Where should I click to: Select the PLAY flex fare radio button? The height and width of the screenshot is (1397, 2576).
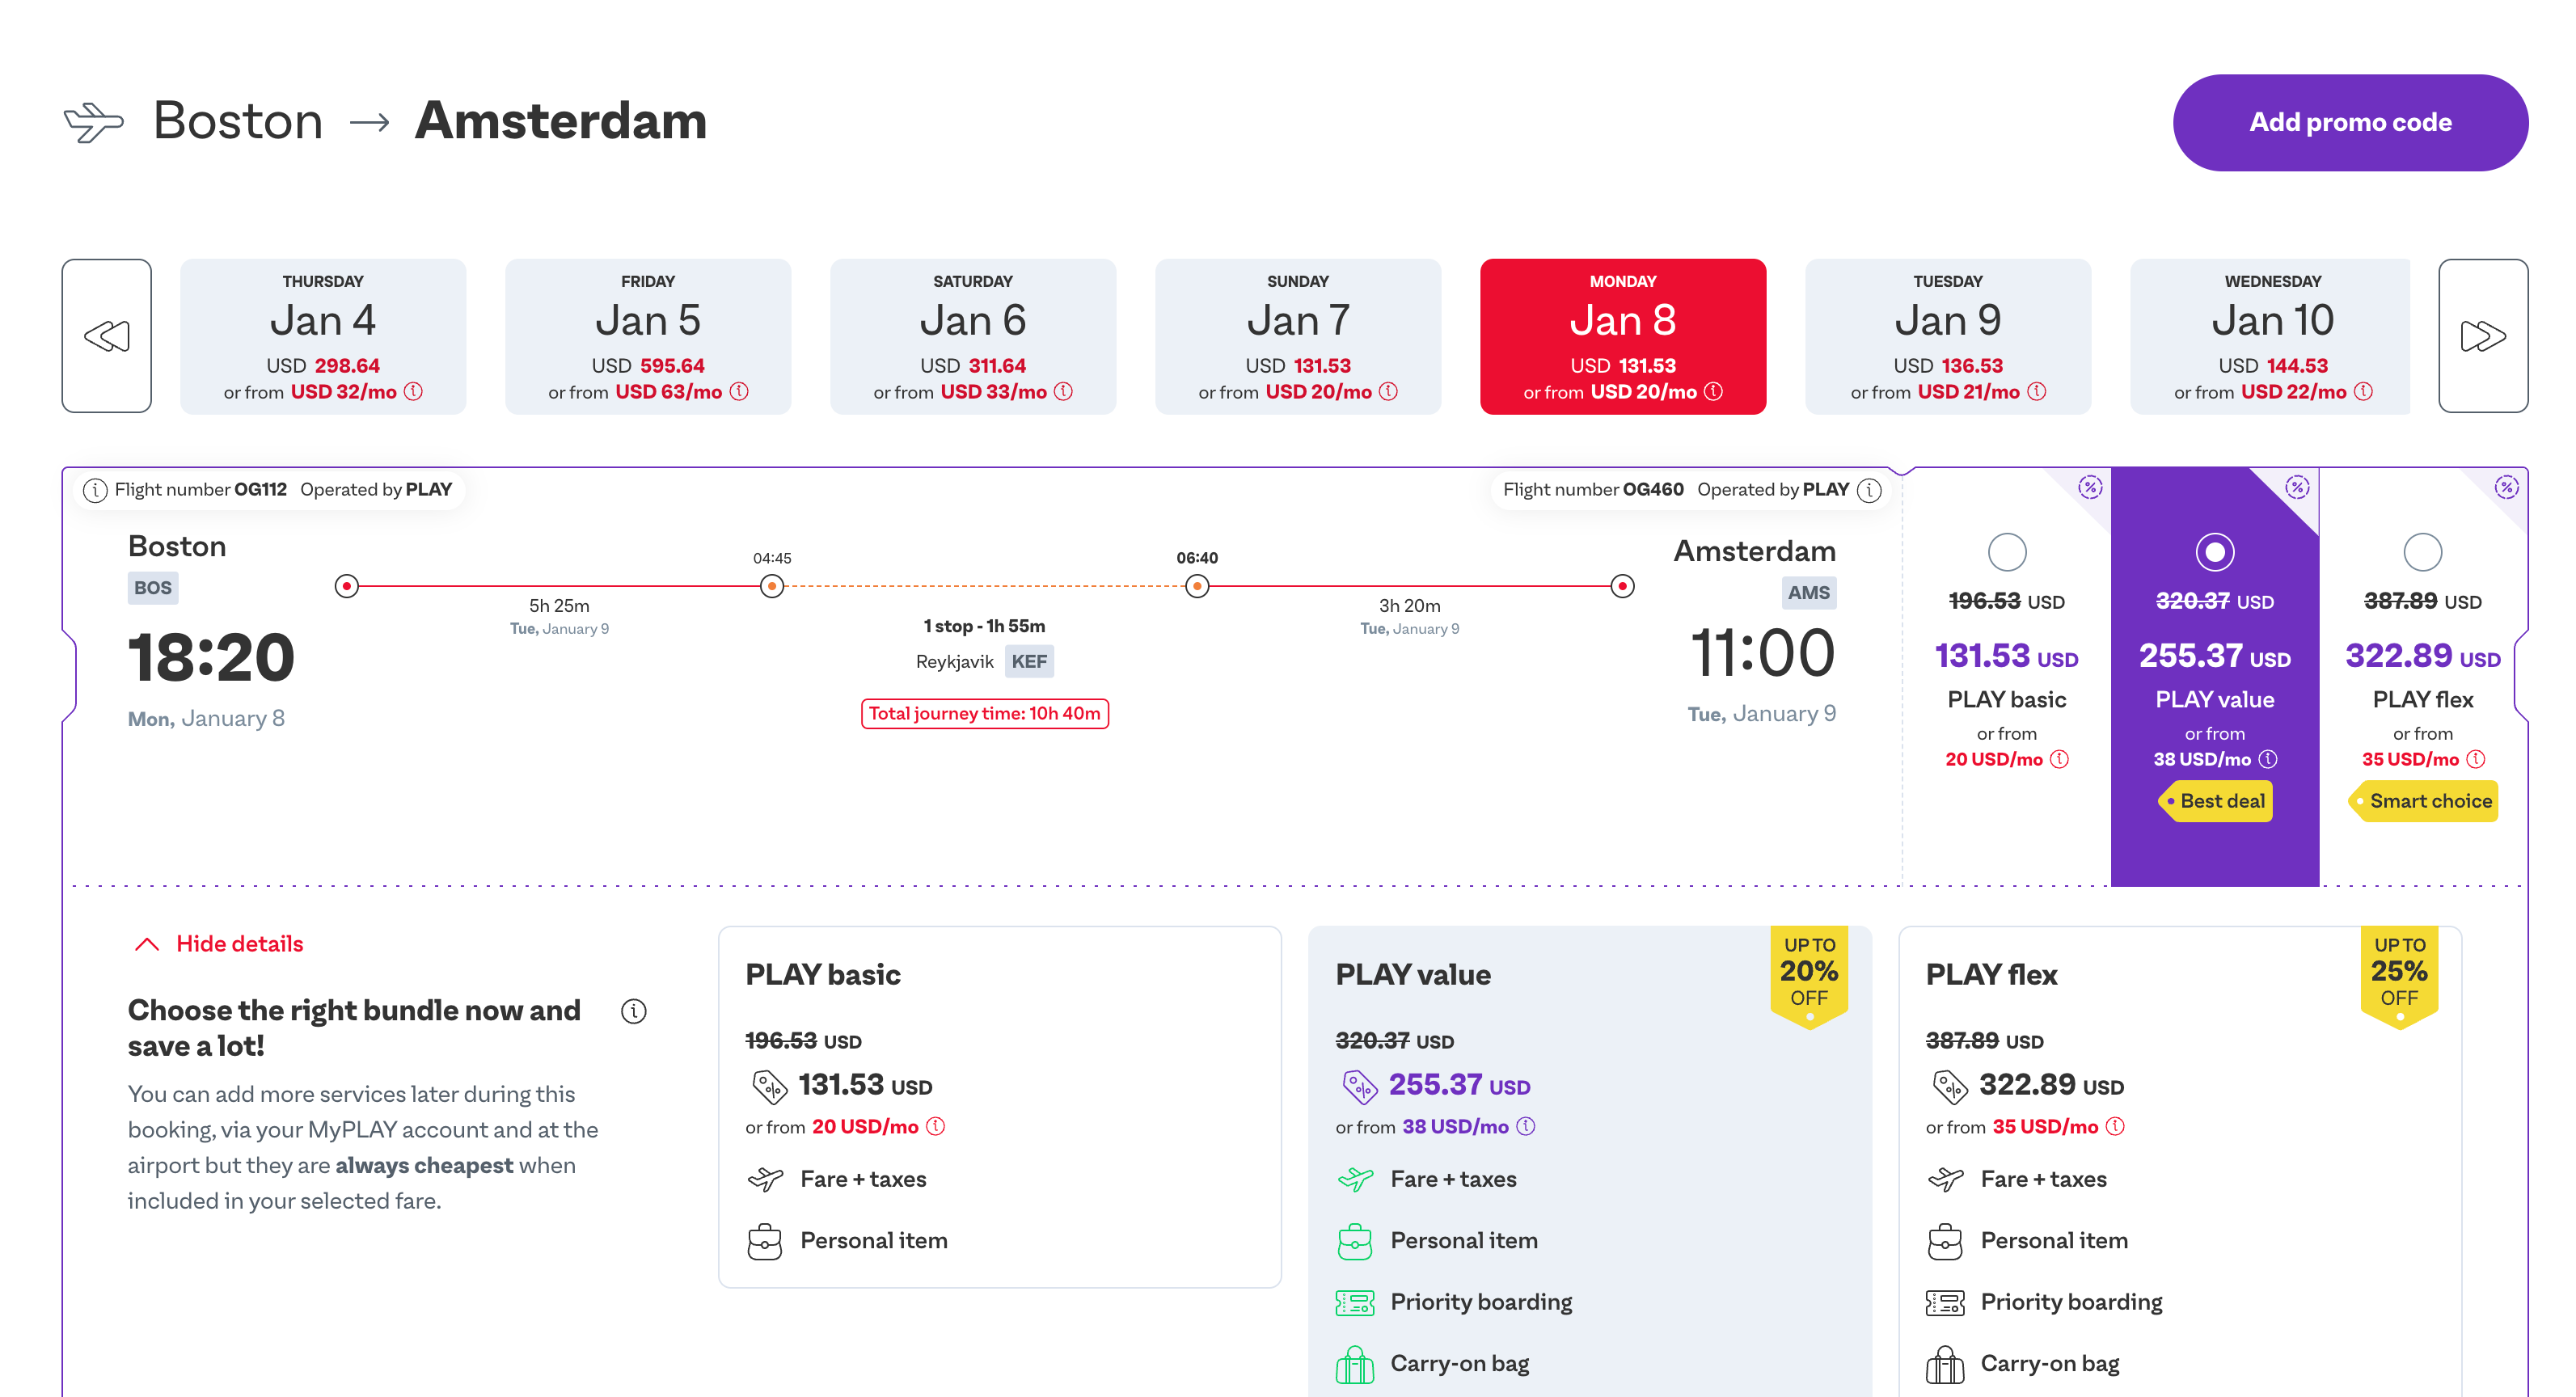click(x=2422, y=552)
